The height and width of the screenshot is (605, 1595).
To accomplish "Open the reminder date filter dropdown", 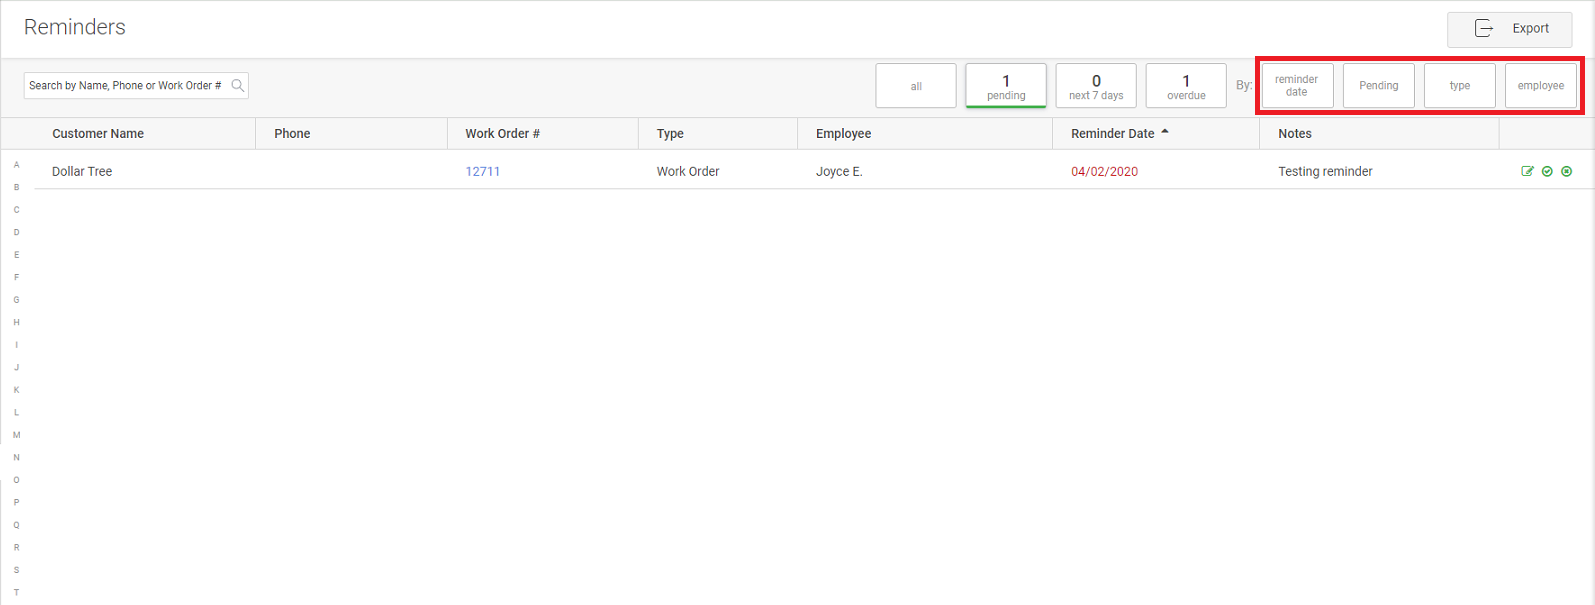I will (x=1297, y=86).
